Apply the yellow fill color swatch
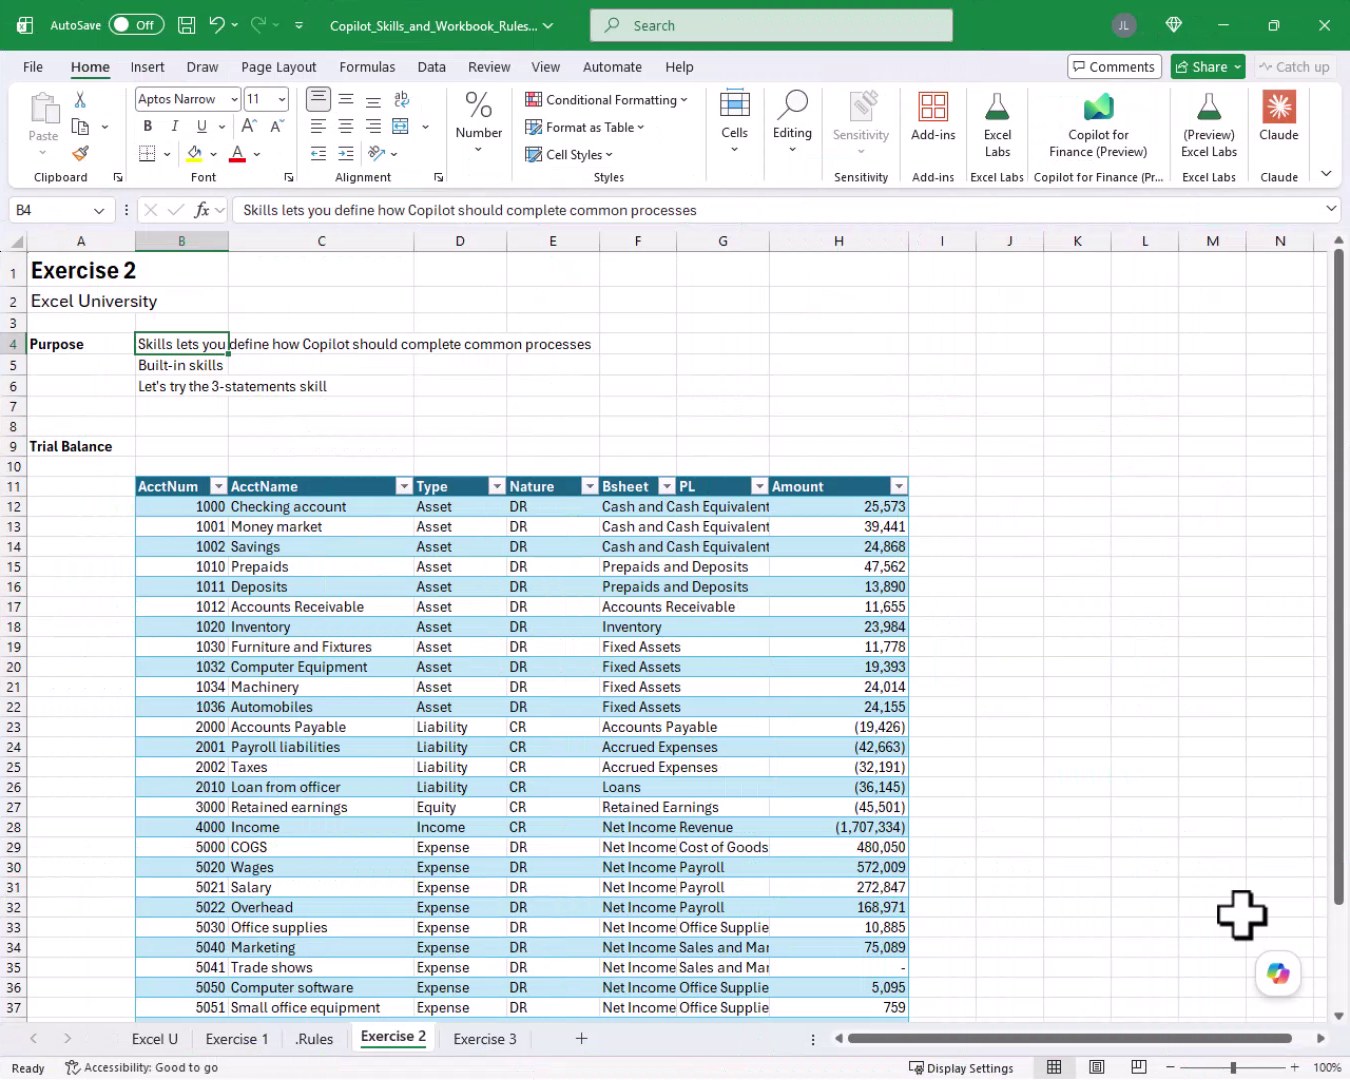The width and height of the screenshot is (1350, 1080). [x=194, y=153]
